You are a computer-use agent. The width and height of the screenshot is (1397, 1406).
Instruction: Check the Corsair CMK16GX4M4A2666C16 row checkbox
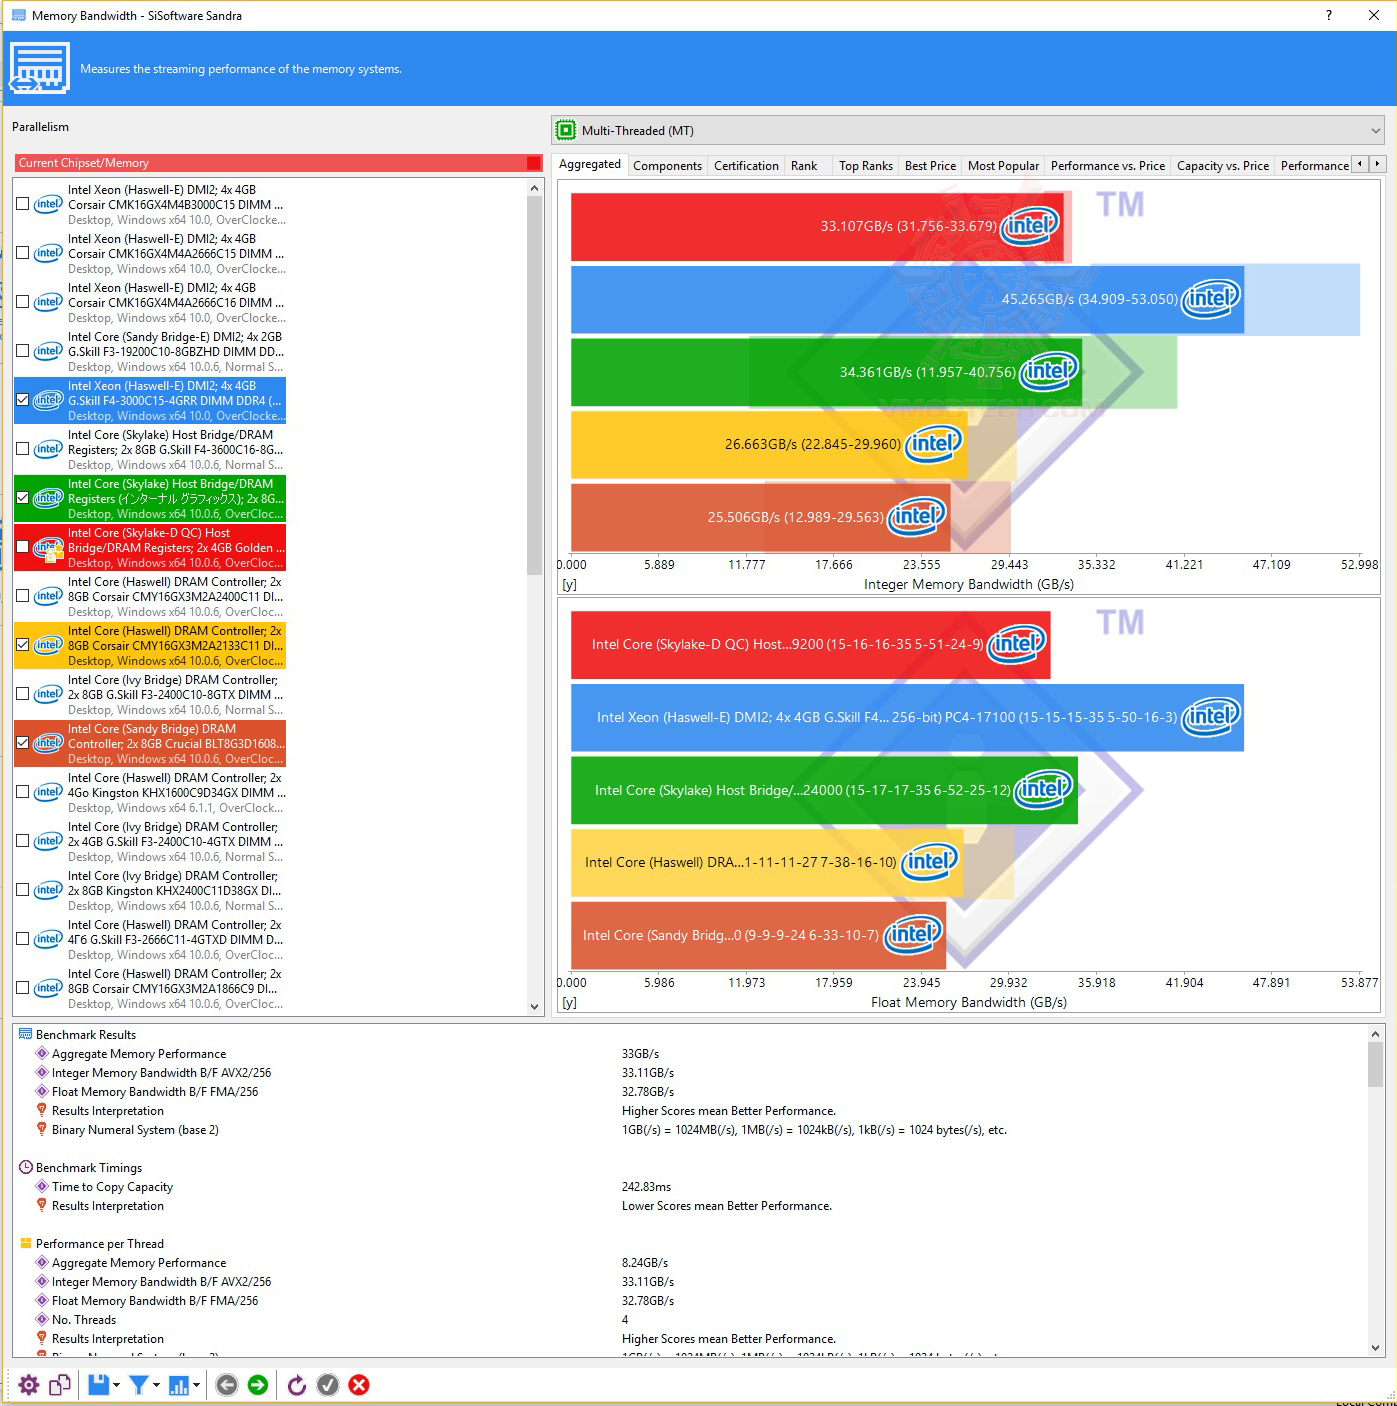pos(22,302)
